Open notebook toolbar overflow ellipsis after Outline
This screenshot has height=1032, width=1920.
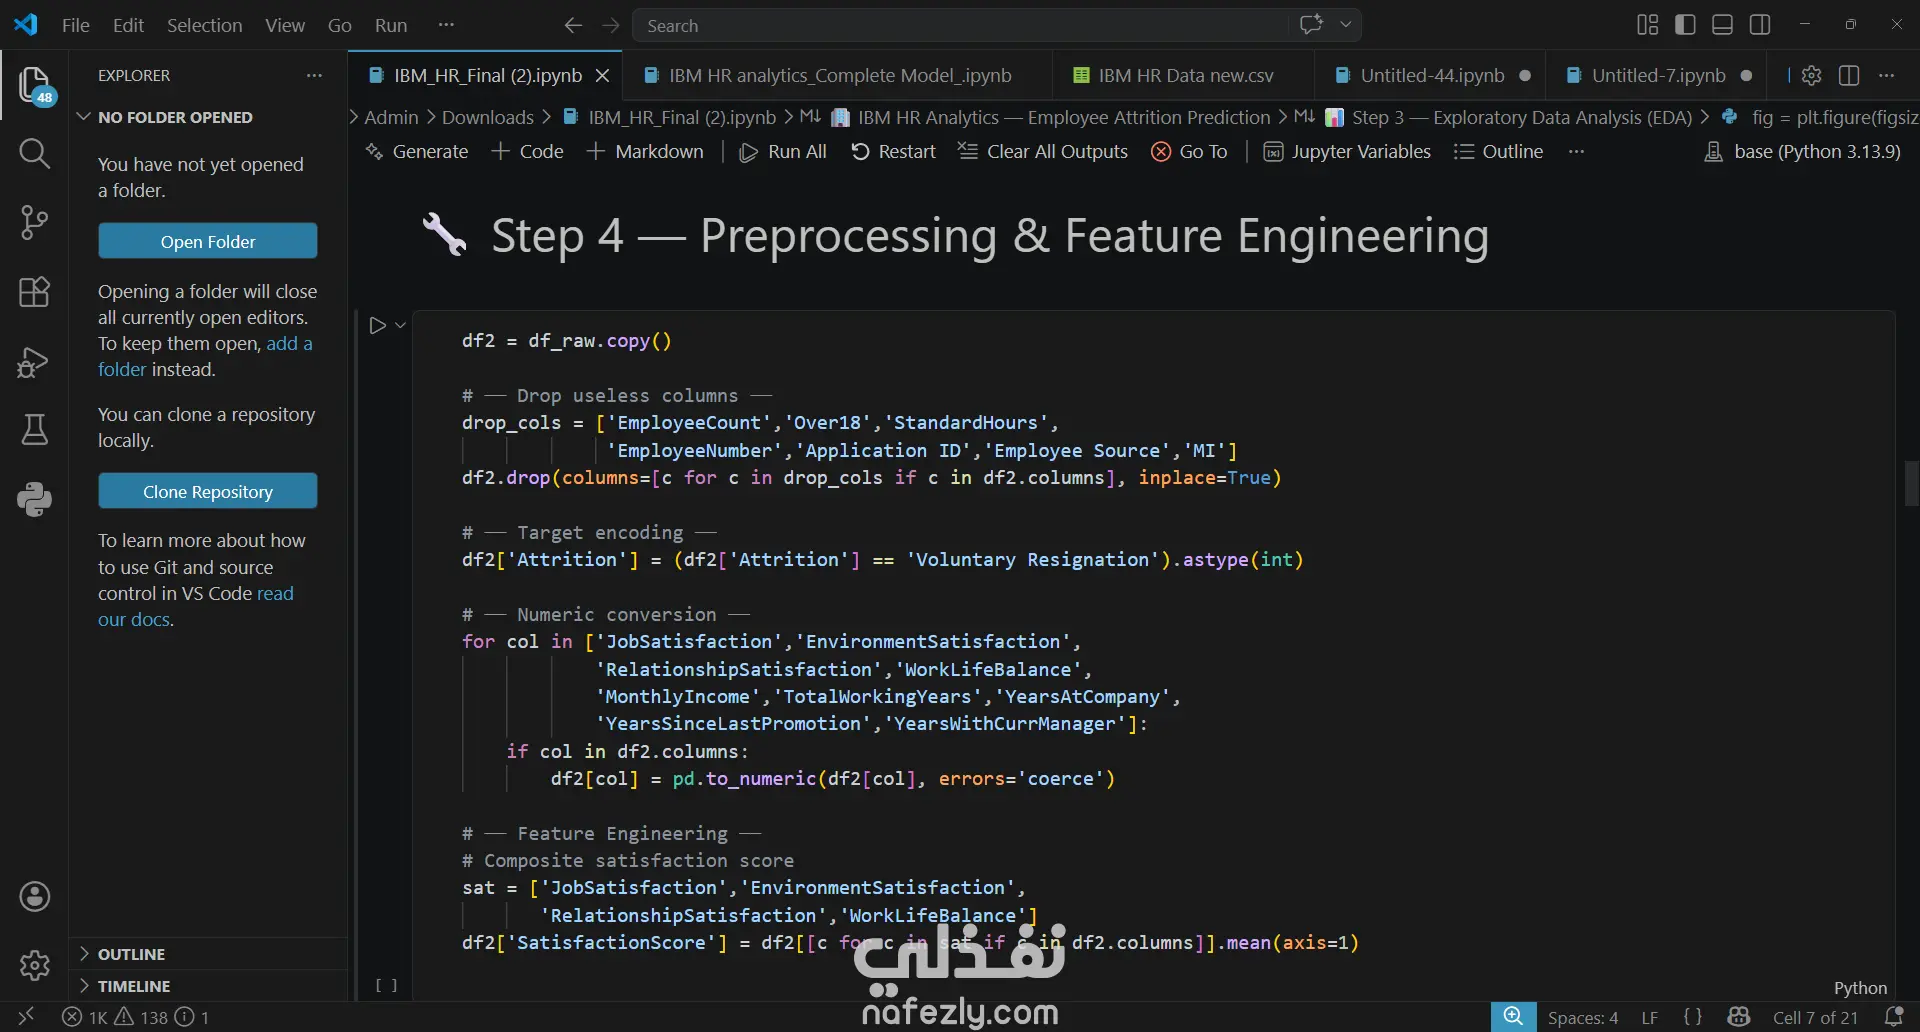coord(1576,151)
